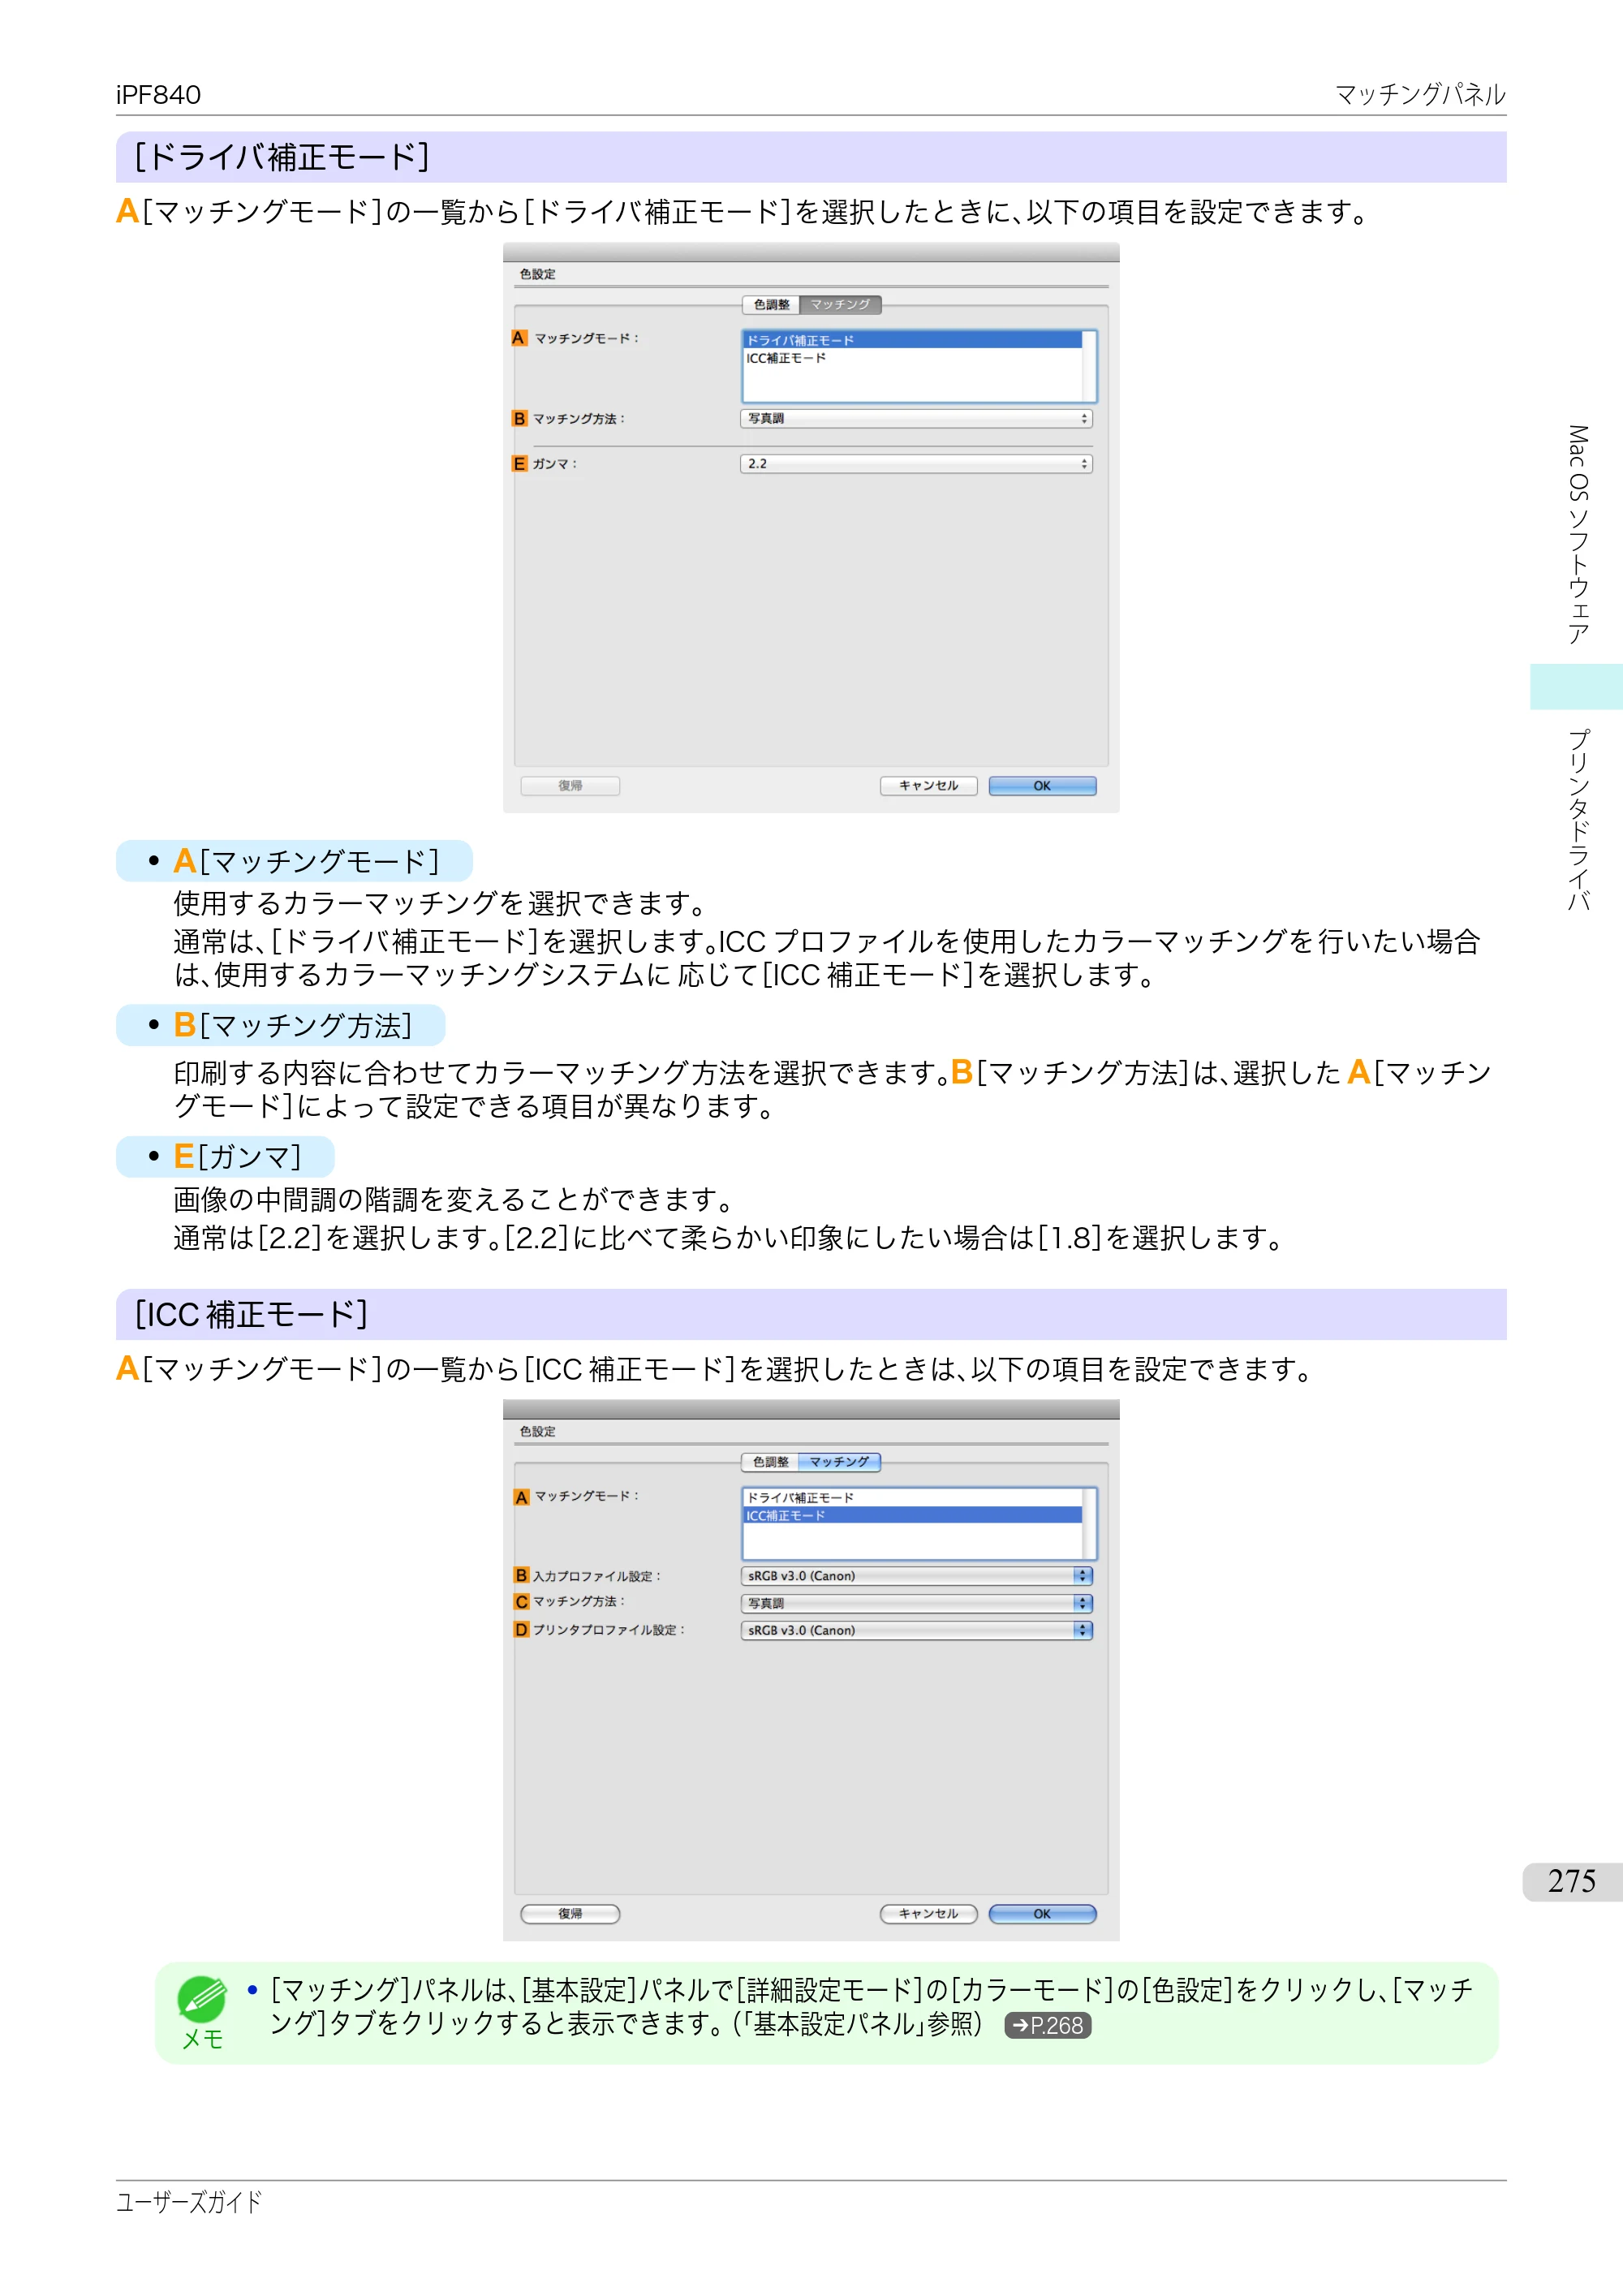Select ICC補正モード in the upper dialog list
This screenshot has height=2296, width=1623.
coord(912,358)
